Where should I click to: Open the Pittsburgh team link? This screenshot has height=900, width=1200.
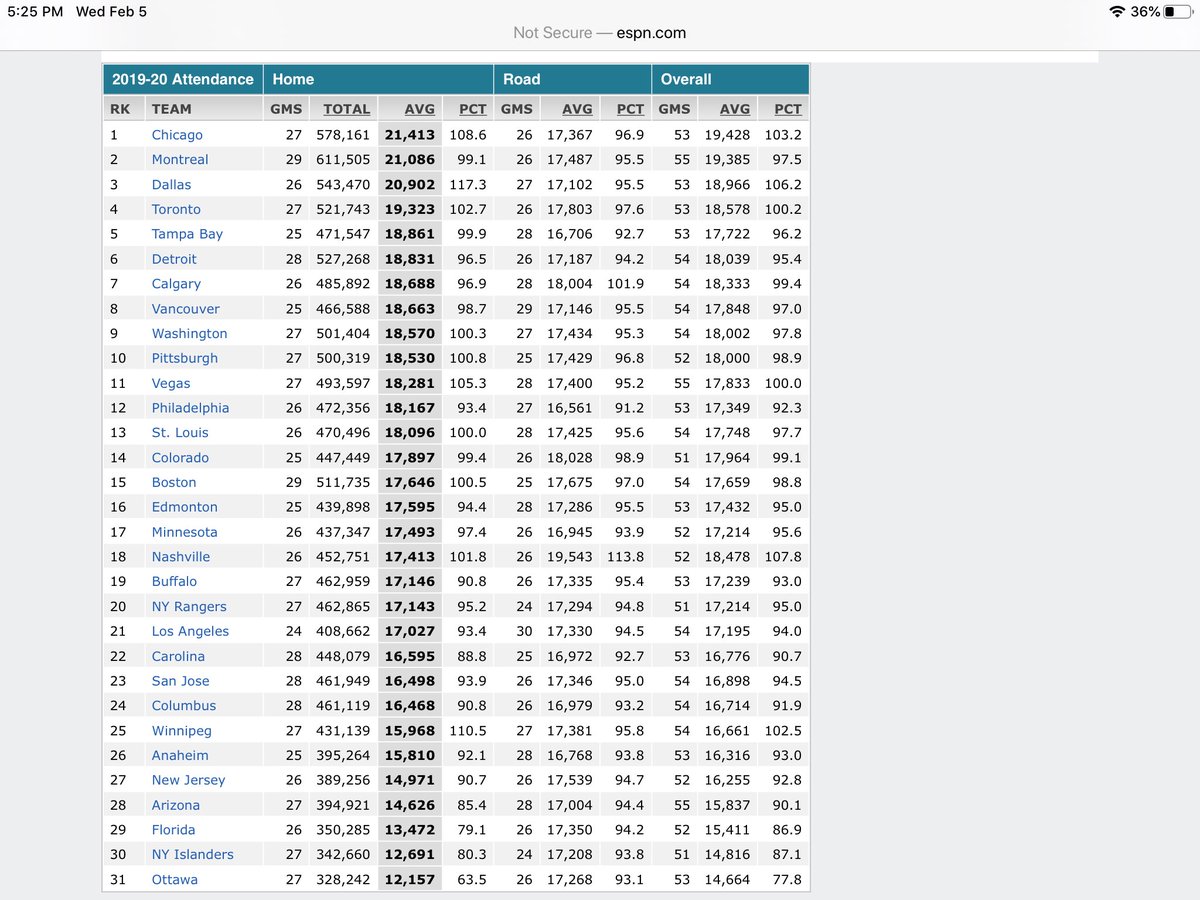click(185, 358)
